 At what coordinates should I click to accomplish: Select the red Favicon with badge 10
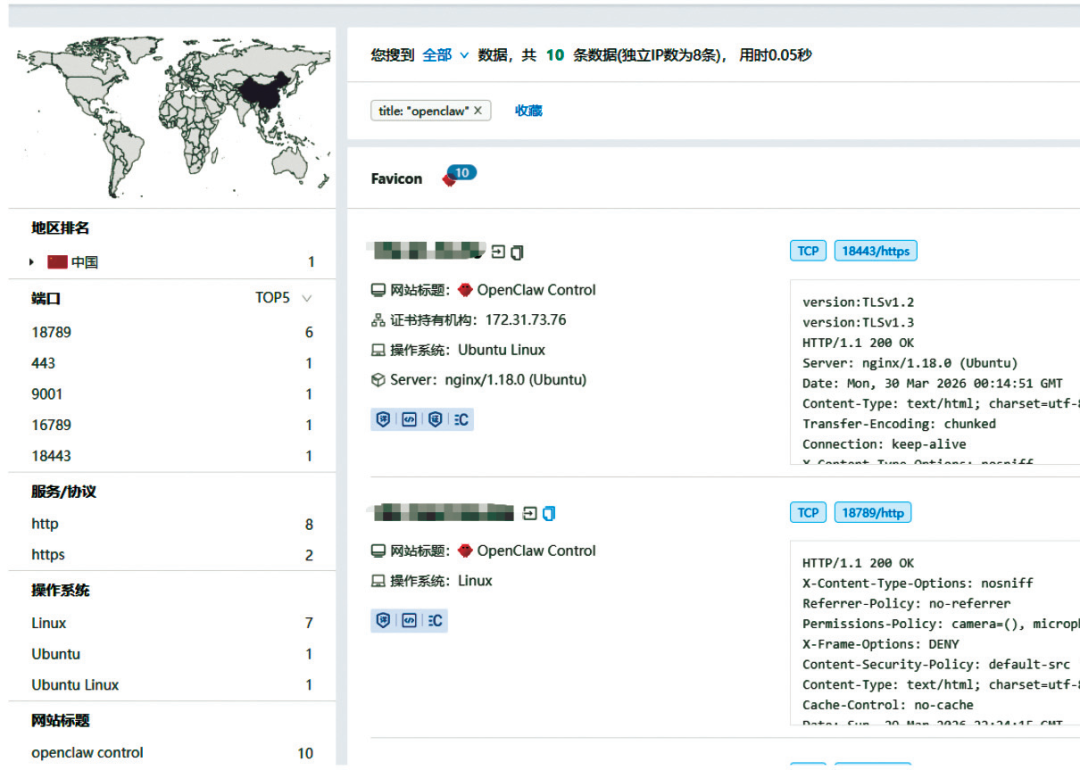coord(459,176)
